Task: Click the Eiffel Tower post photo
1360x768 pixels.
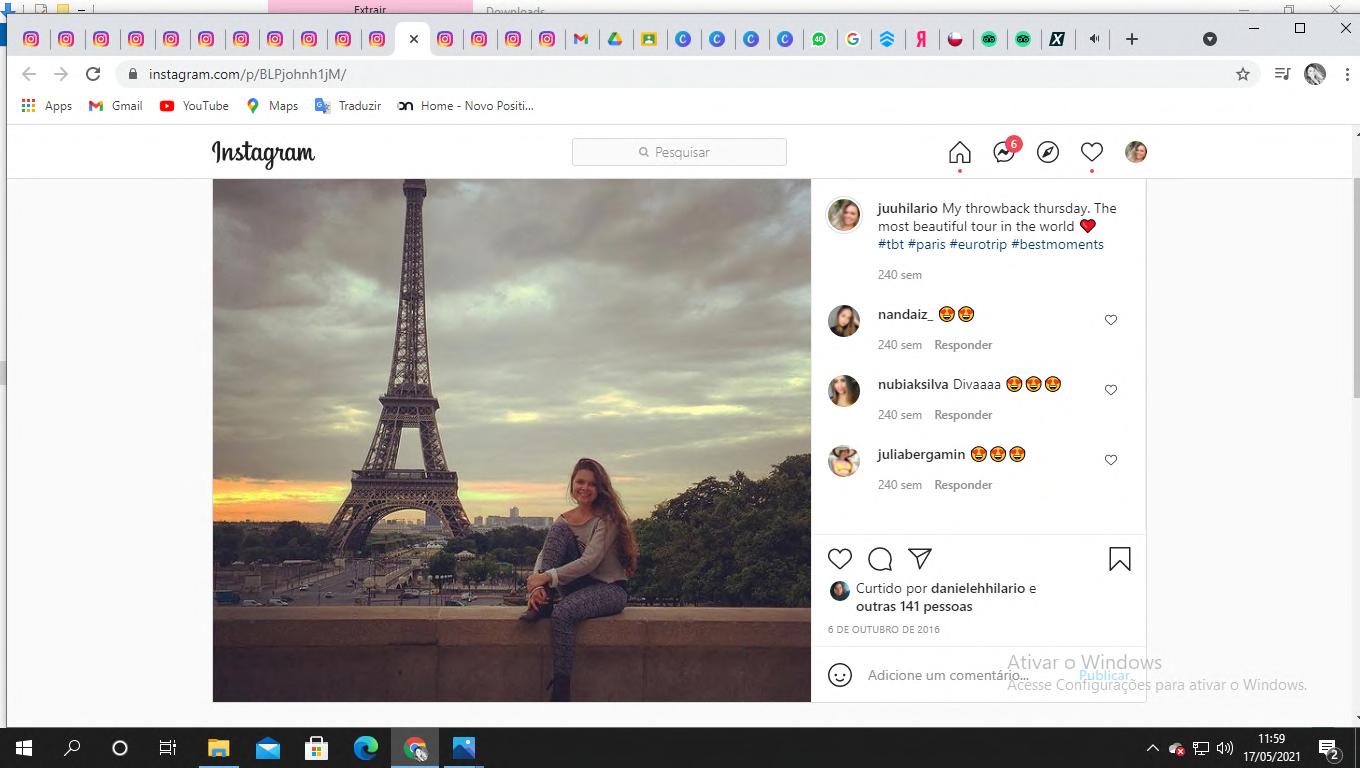Action: [512, 441]
